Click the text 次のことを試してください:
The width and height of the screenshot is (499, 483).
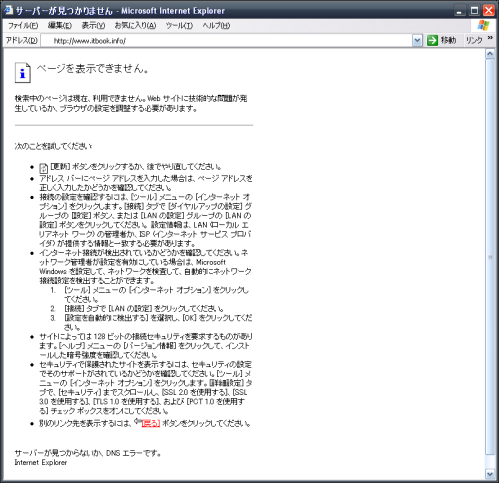(53, 146)
